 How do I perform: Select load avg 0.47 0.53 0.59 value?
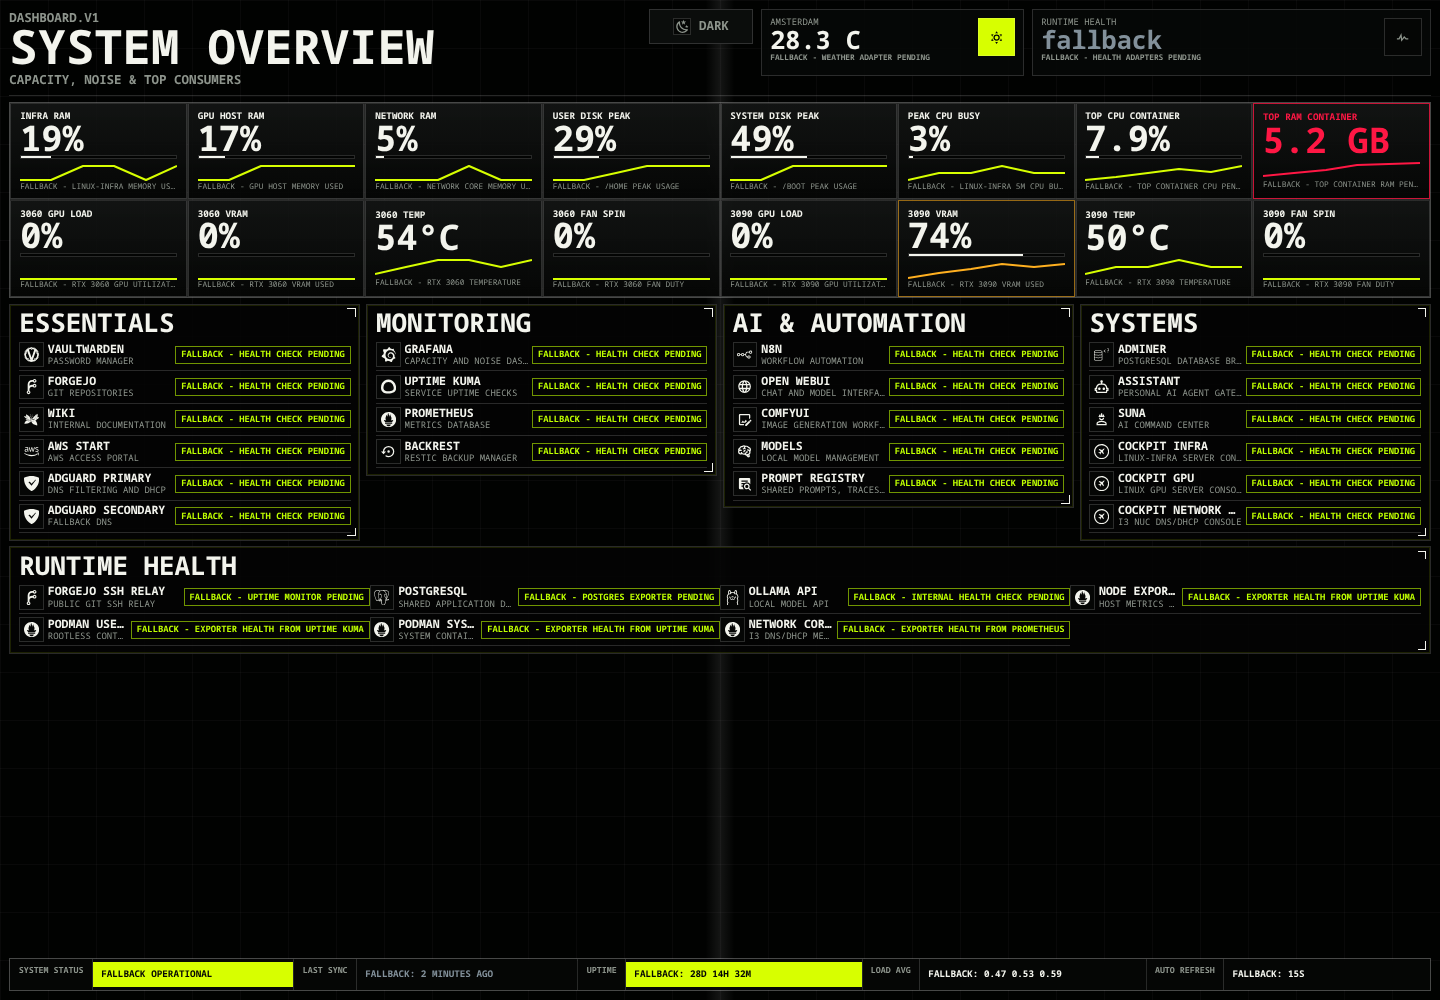pos(995,974)
